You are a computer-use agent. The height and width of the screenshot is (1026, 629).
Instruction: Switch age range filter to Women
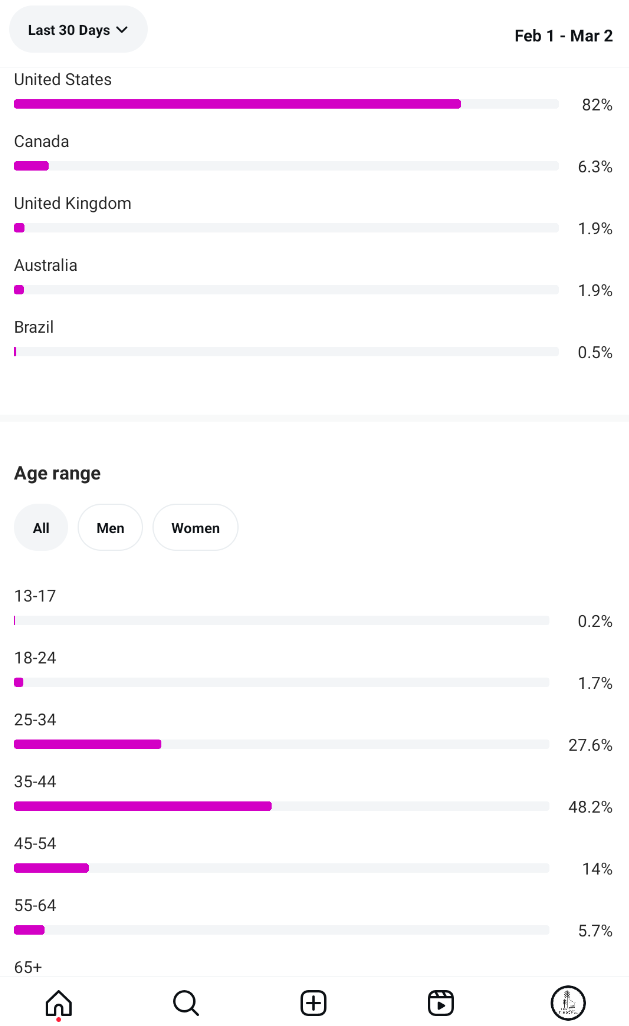pos(195,527)
